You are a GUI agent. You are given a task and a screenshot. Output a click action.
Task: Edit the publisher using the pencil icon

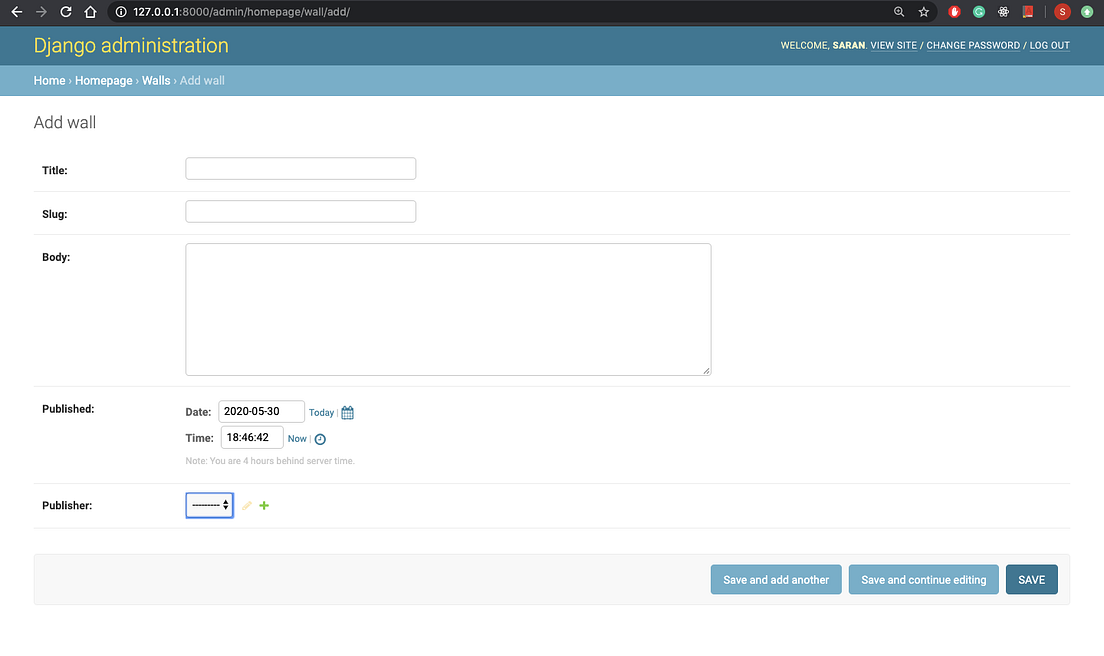pyautogui.click(x=245, y=505)
